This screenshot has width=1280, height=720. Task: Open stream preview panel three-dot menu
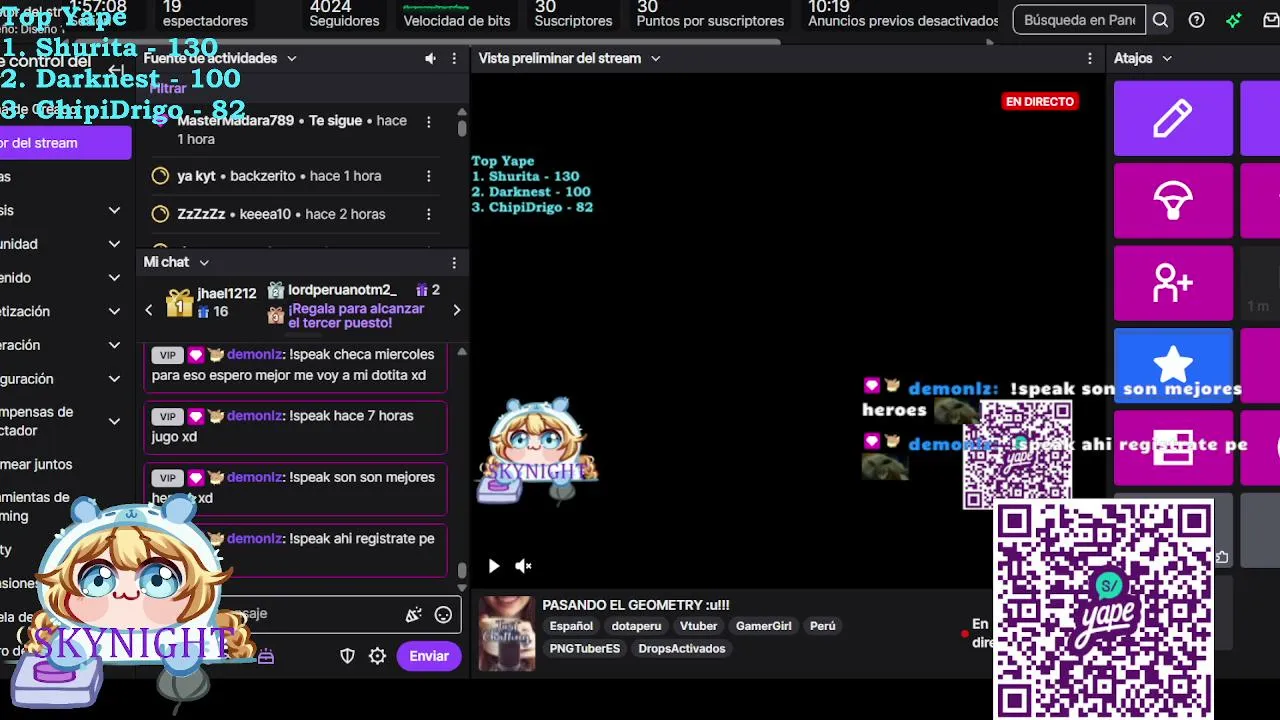[1090, 59]
